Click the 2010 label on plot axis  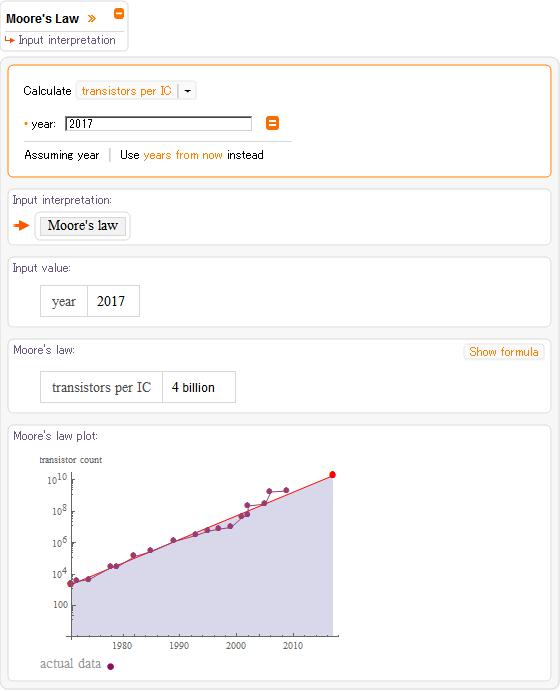[x=293, y=645]
